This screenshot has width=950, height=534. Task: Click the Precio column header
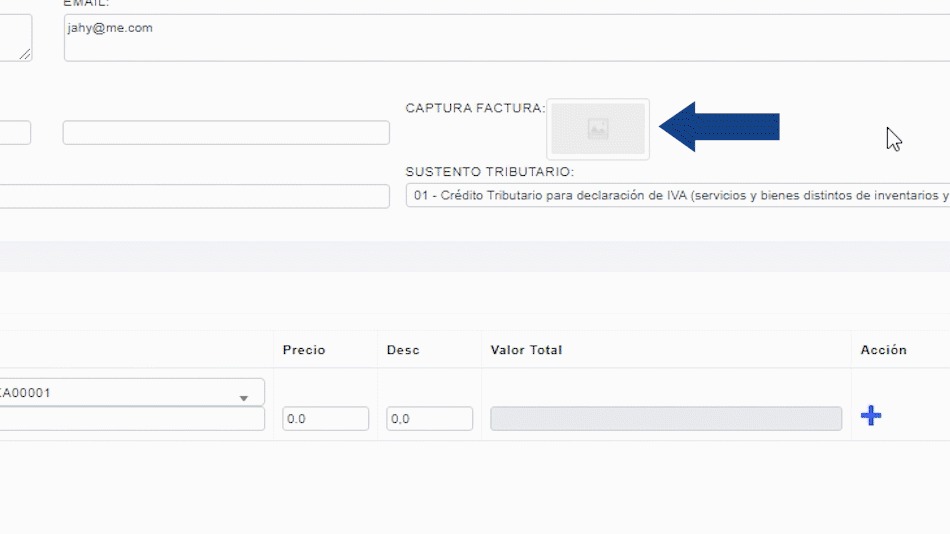(304, 350)
